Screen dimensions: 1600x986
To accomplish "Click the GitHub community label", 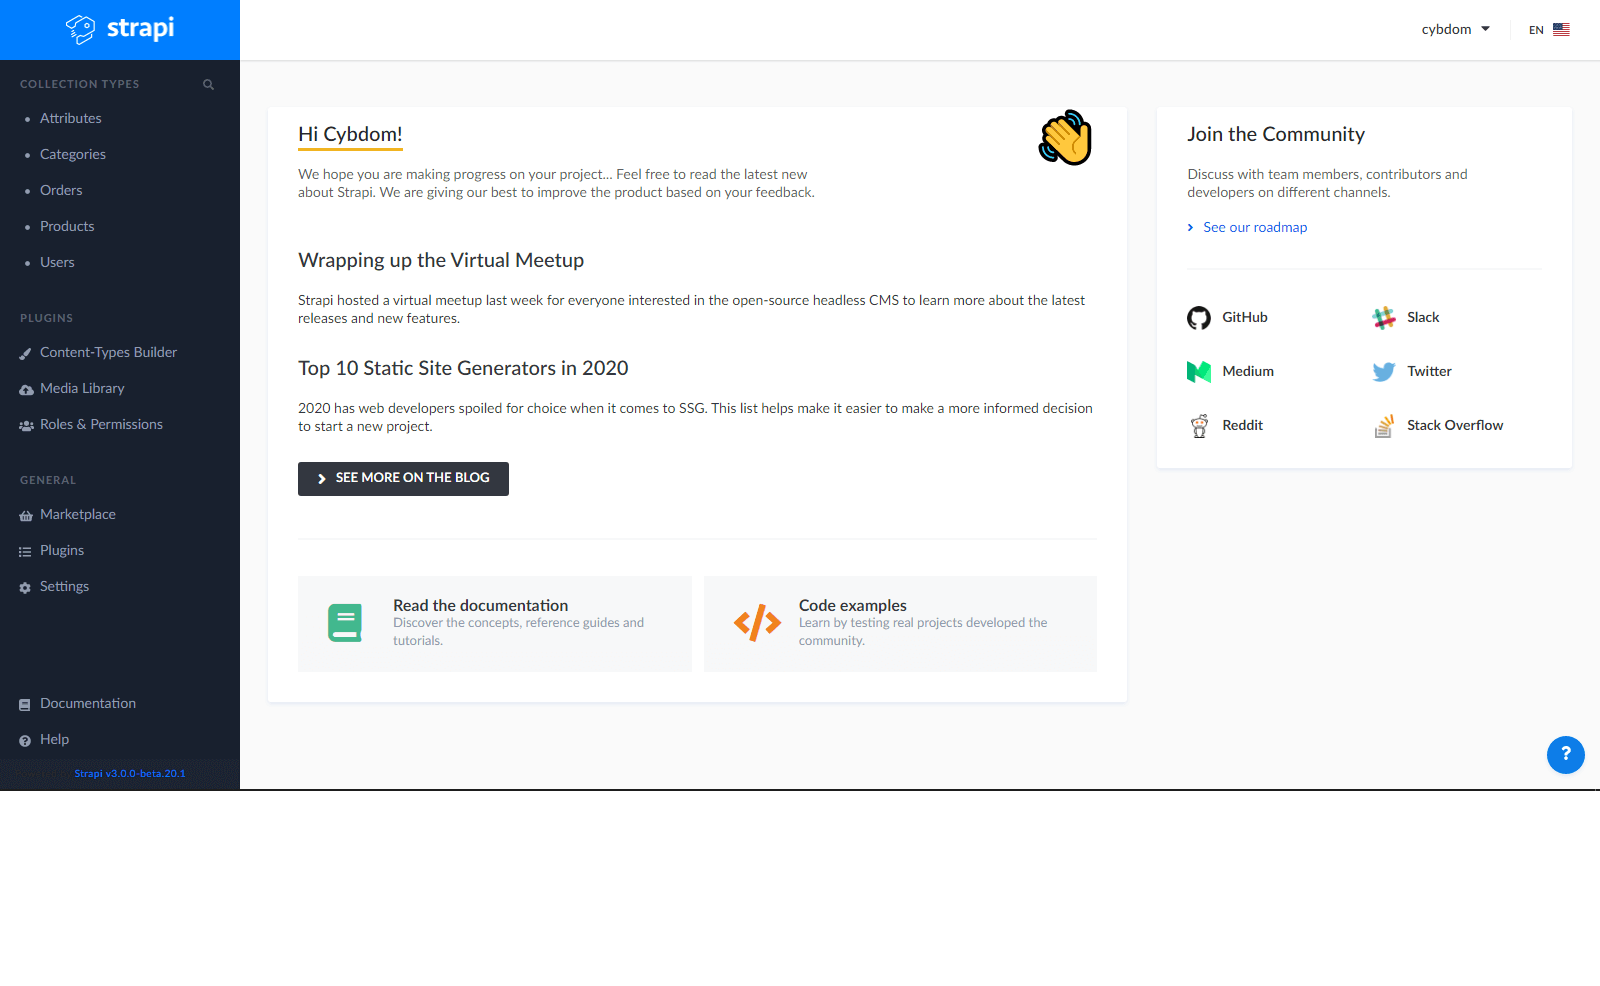I will 1245,317.
